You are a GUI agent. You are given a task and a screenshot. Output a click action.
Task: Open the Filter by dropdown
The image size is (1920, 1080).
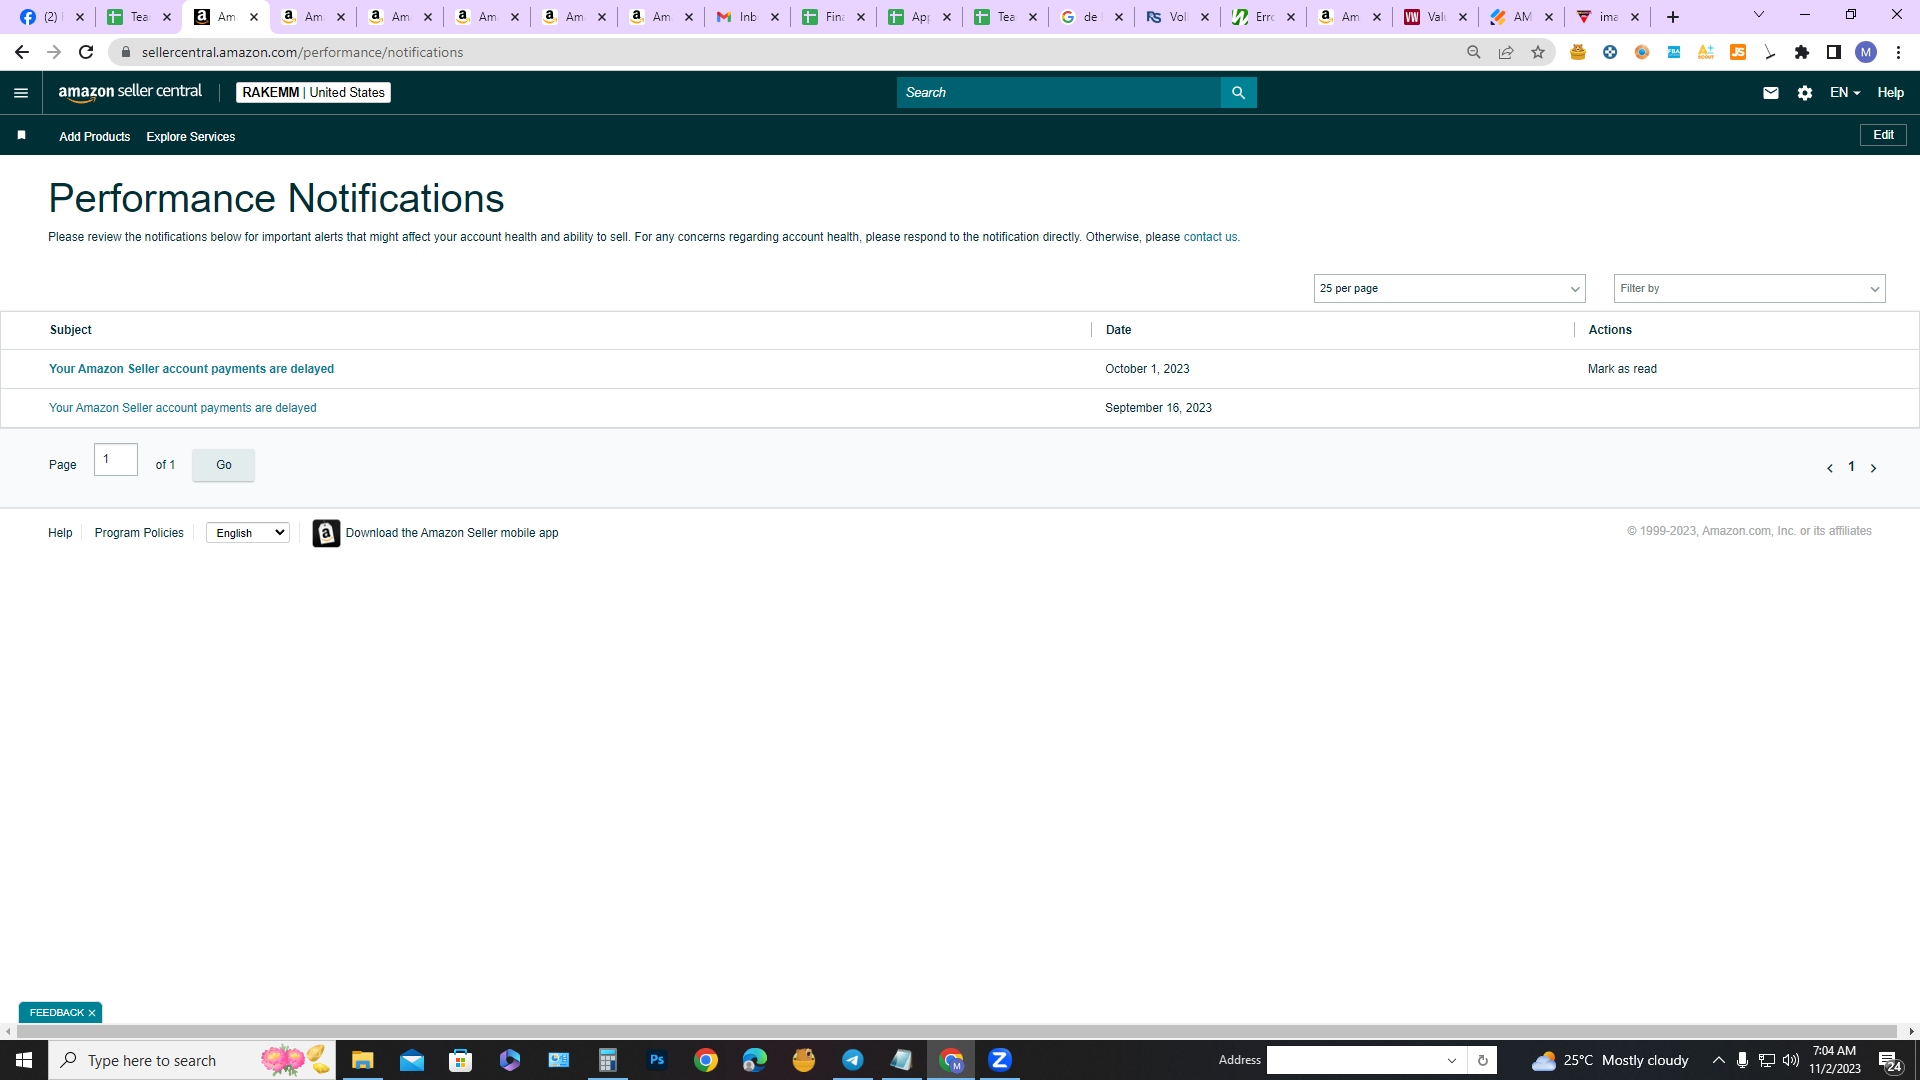coord(1749,288)
